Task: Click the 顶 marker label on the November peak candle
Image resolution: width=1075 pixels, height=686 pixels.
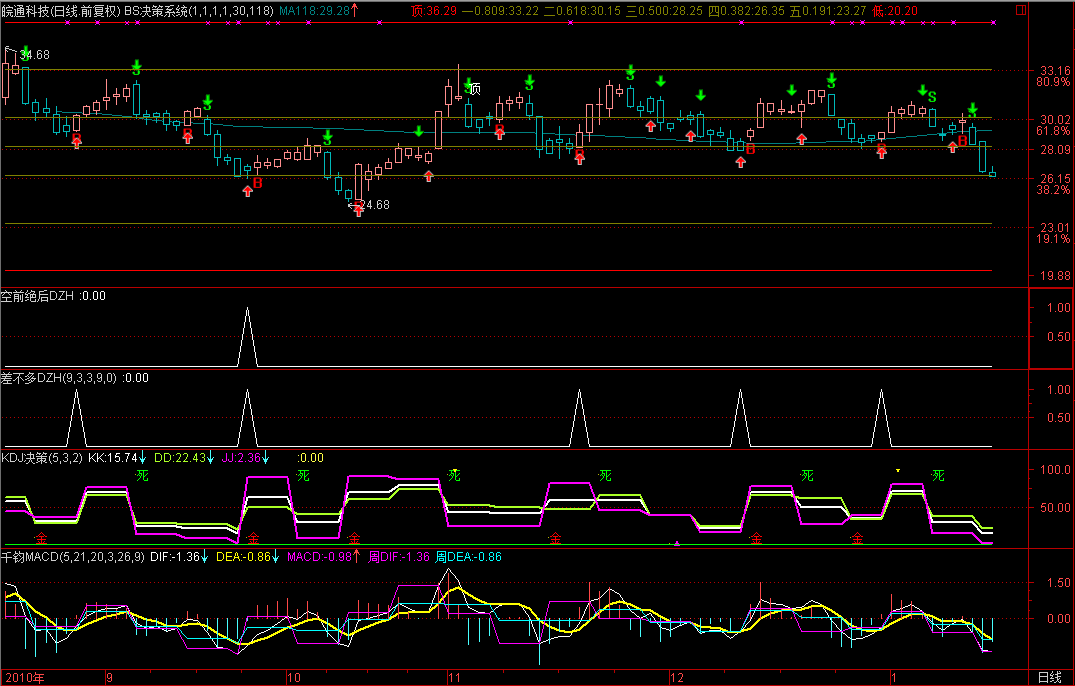Action: tap(474, 89)
